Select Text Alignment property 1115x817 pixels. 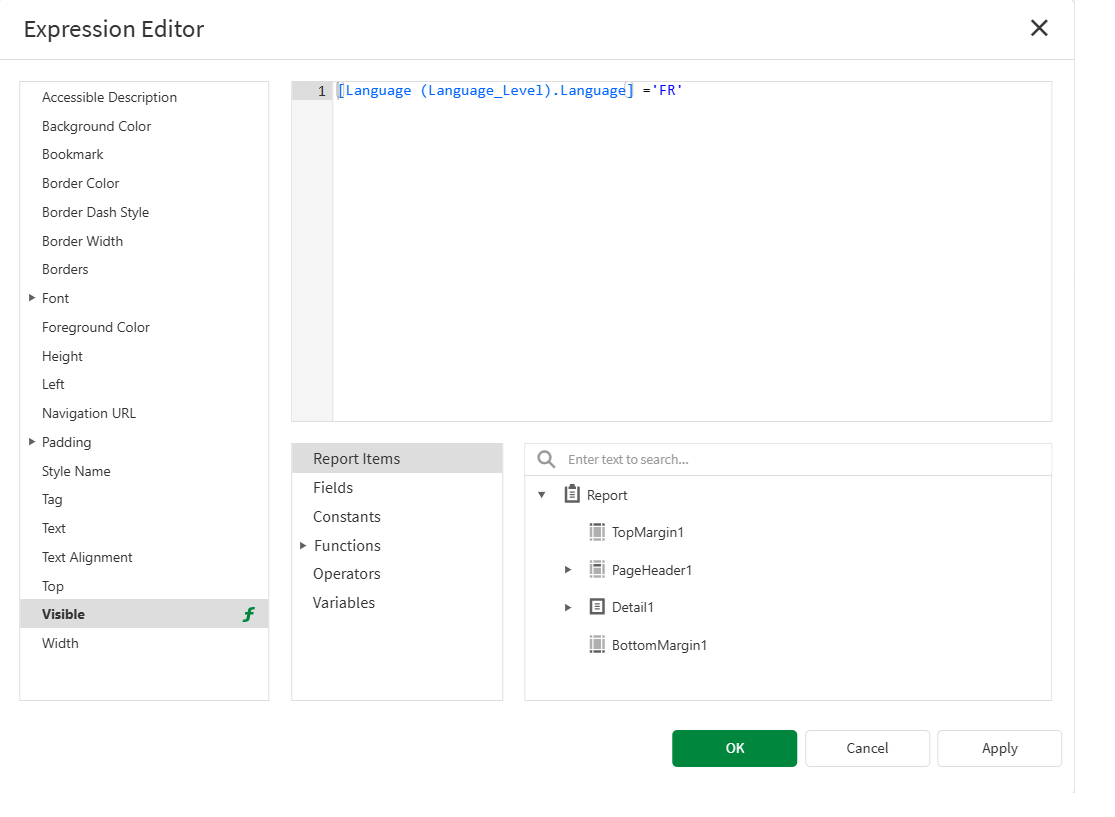pyautogui.click(x=87, y=557)
